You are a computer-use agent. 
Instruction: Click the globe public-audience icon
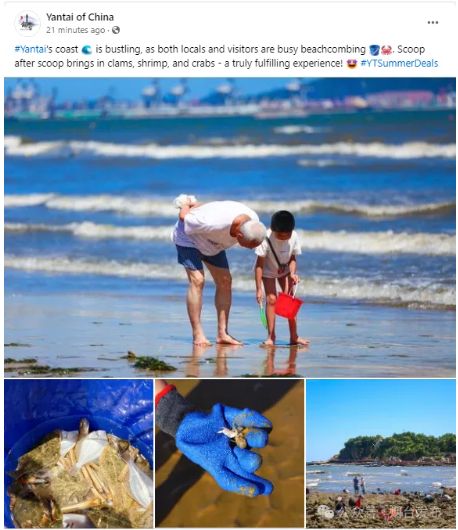(116, 30)
